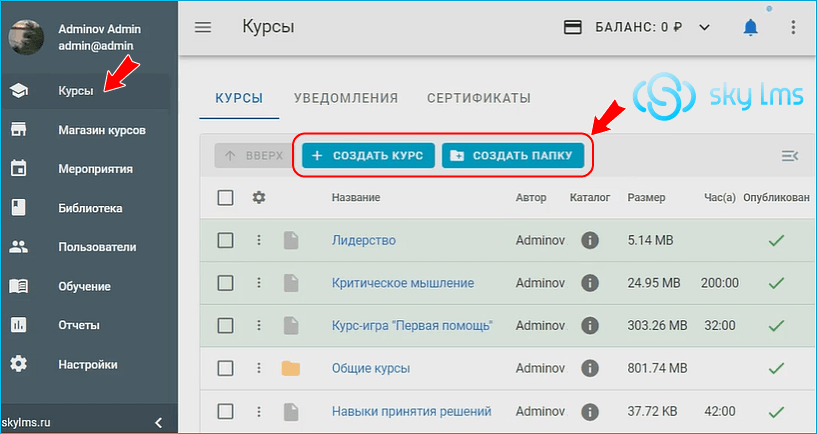The image size is (817, 434).
Task: Click the Критическое мышление document icon
Action: tap(291, 283)
